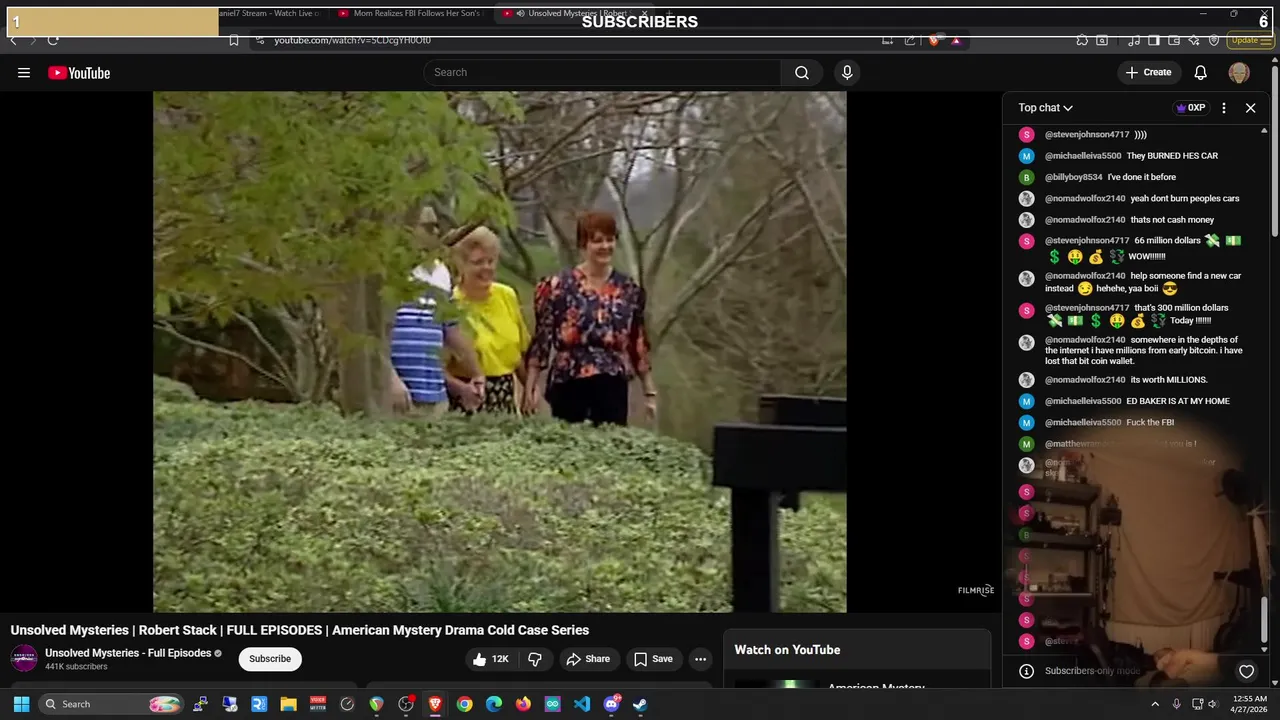Switch to the Stream - Watch Live tab

tap(268, 13)
